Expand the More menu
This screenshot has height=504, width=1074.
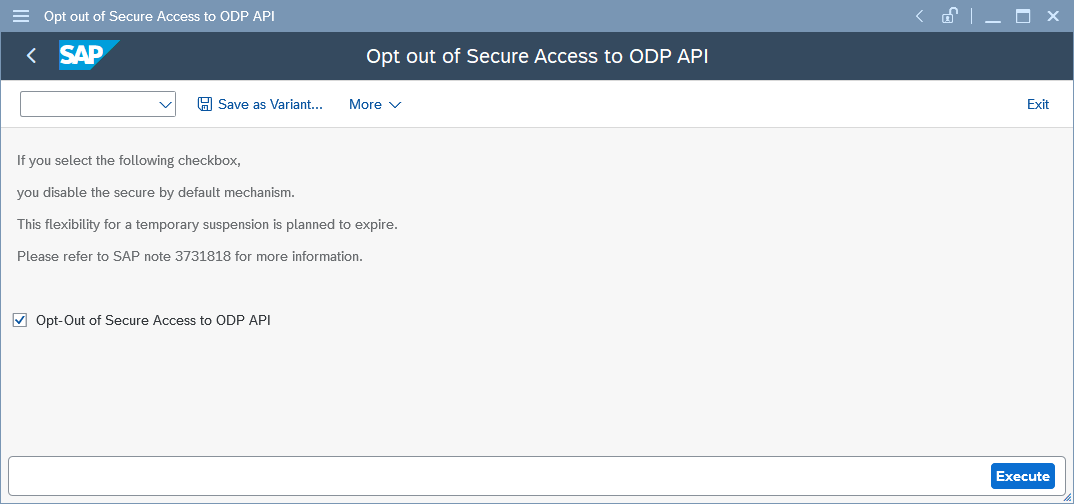click(x=375, y=104)
